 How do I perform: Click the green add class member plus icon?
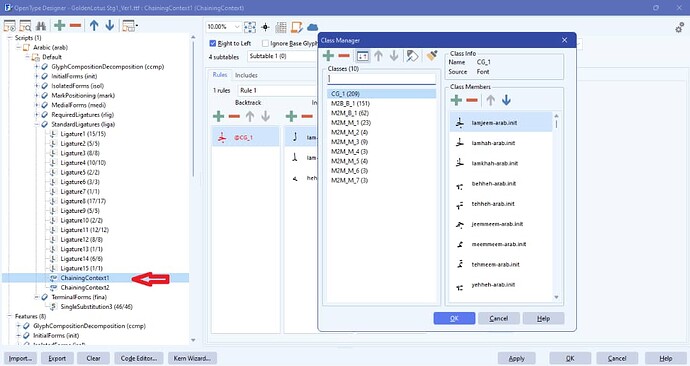456,100
